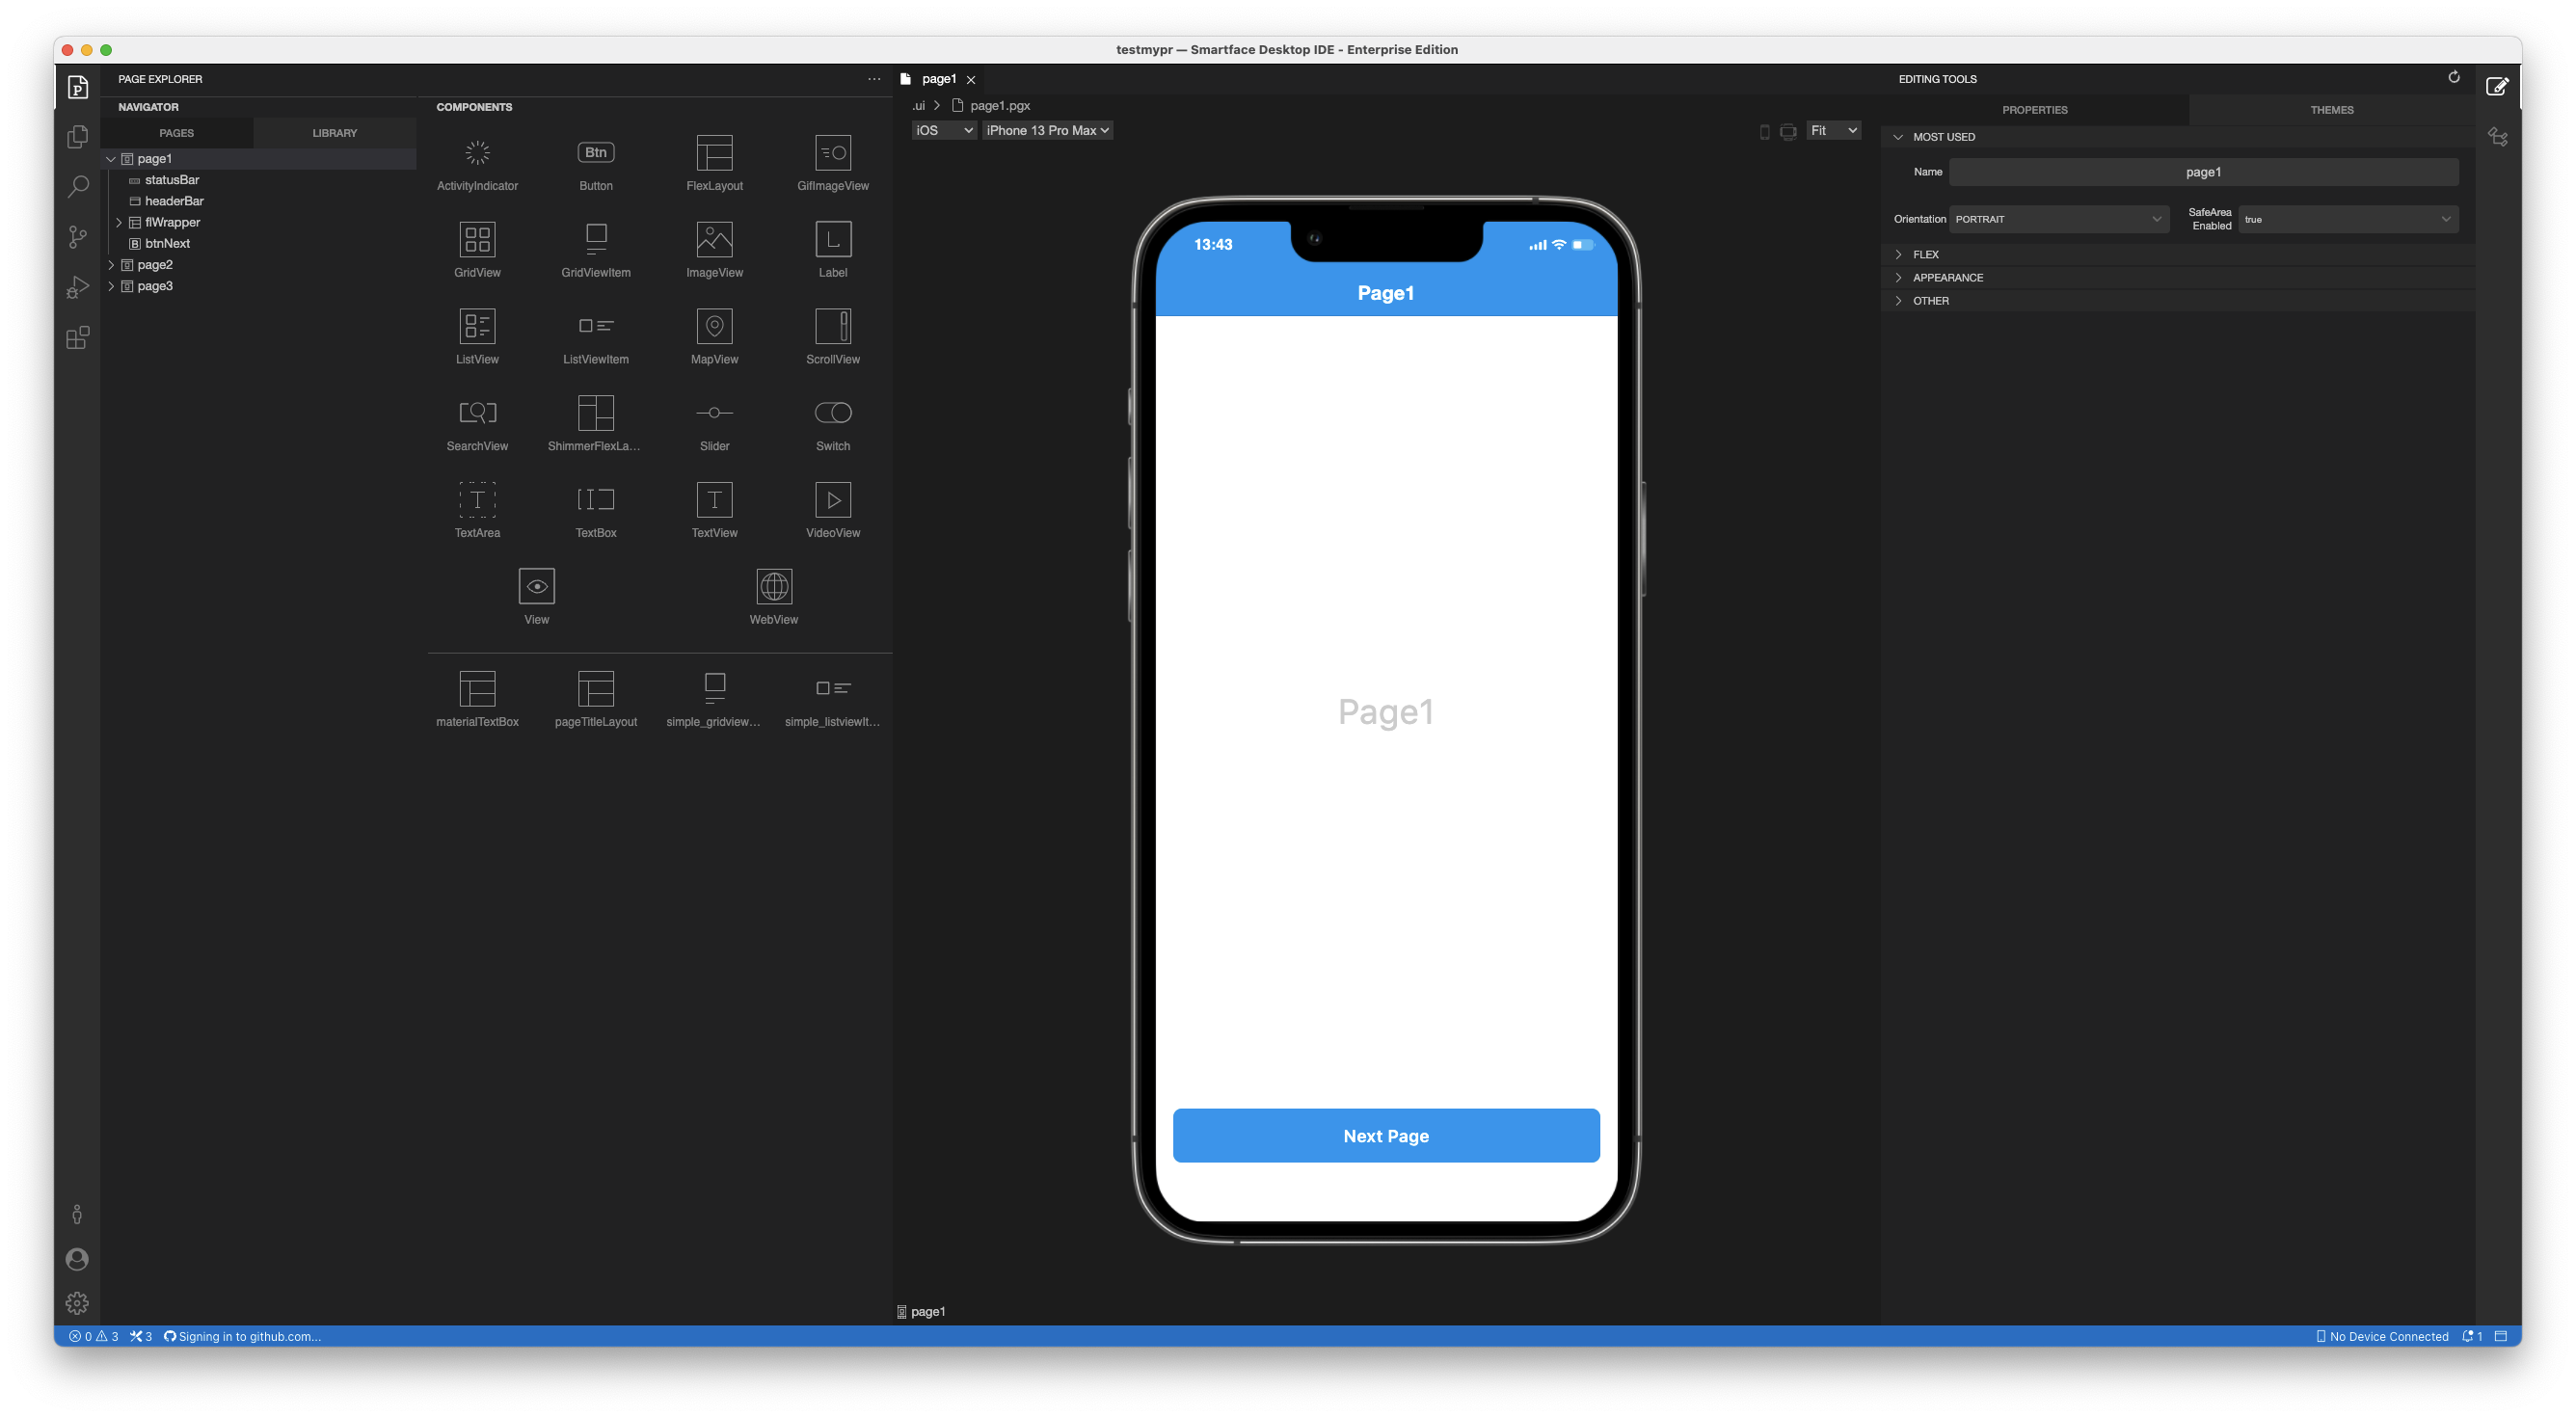
Task: Open the SafeArea Enabled dropdown
Action: point(2348,219)
